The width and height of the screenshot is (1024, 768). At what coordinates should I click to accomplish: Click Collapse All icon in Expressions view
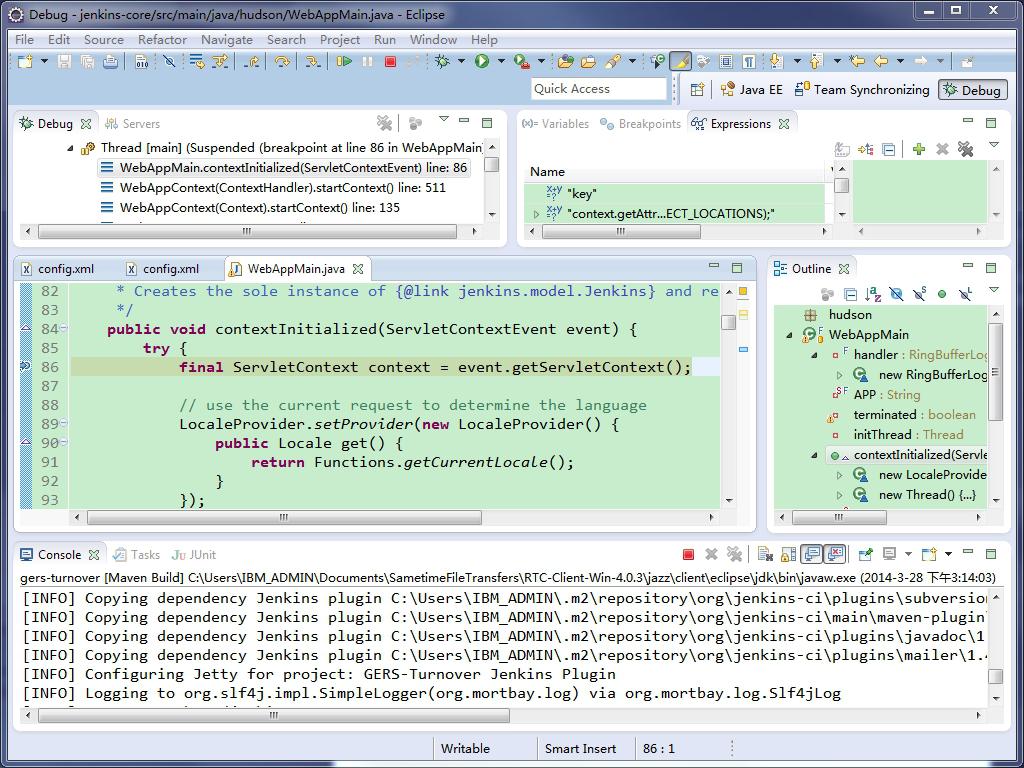[888, 150]
